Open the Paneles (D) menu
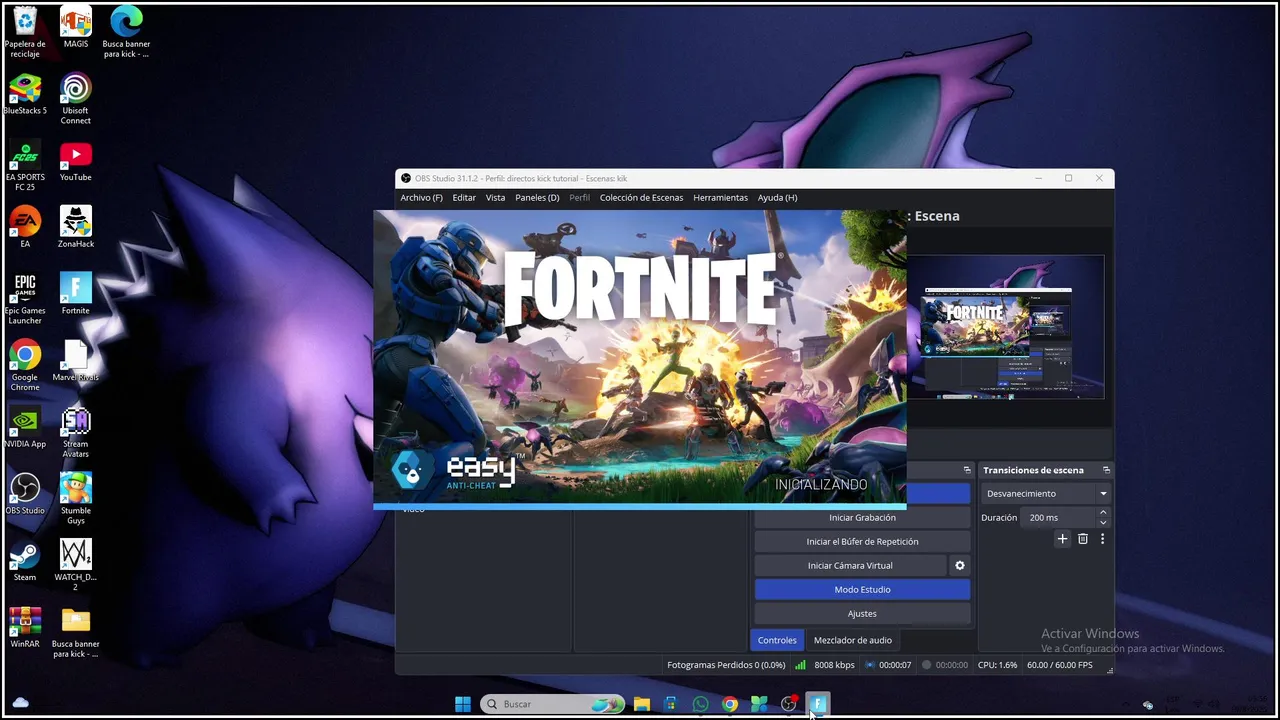This screenshot has width=1280, height=720. (x=537, y=198)
